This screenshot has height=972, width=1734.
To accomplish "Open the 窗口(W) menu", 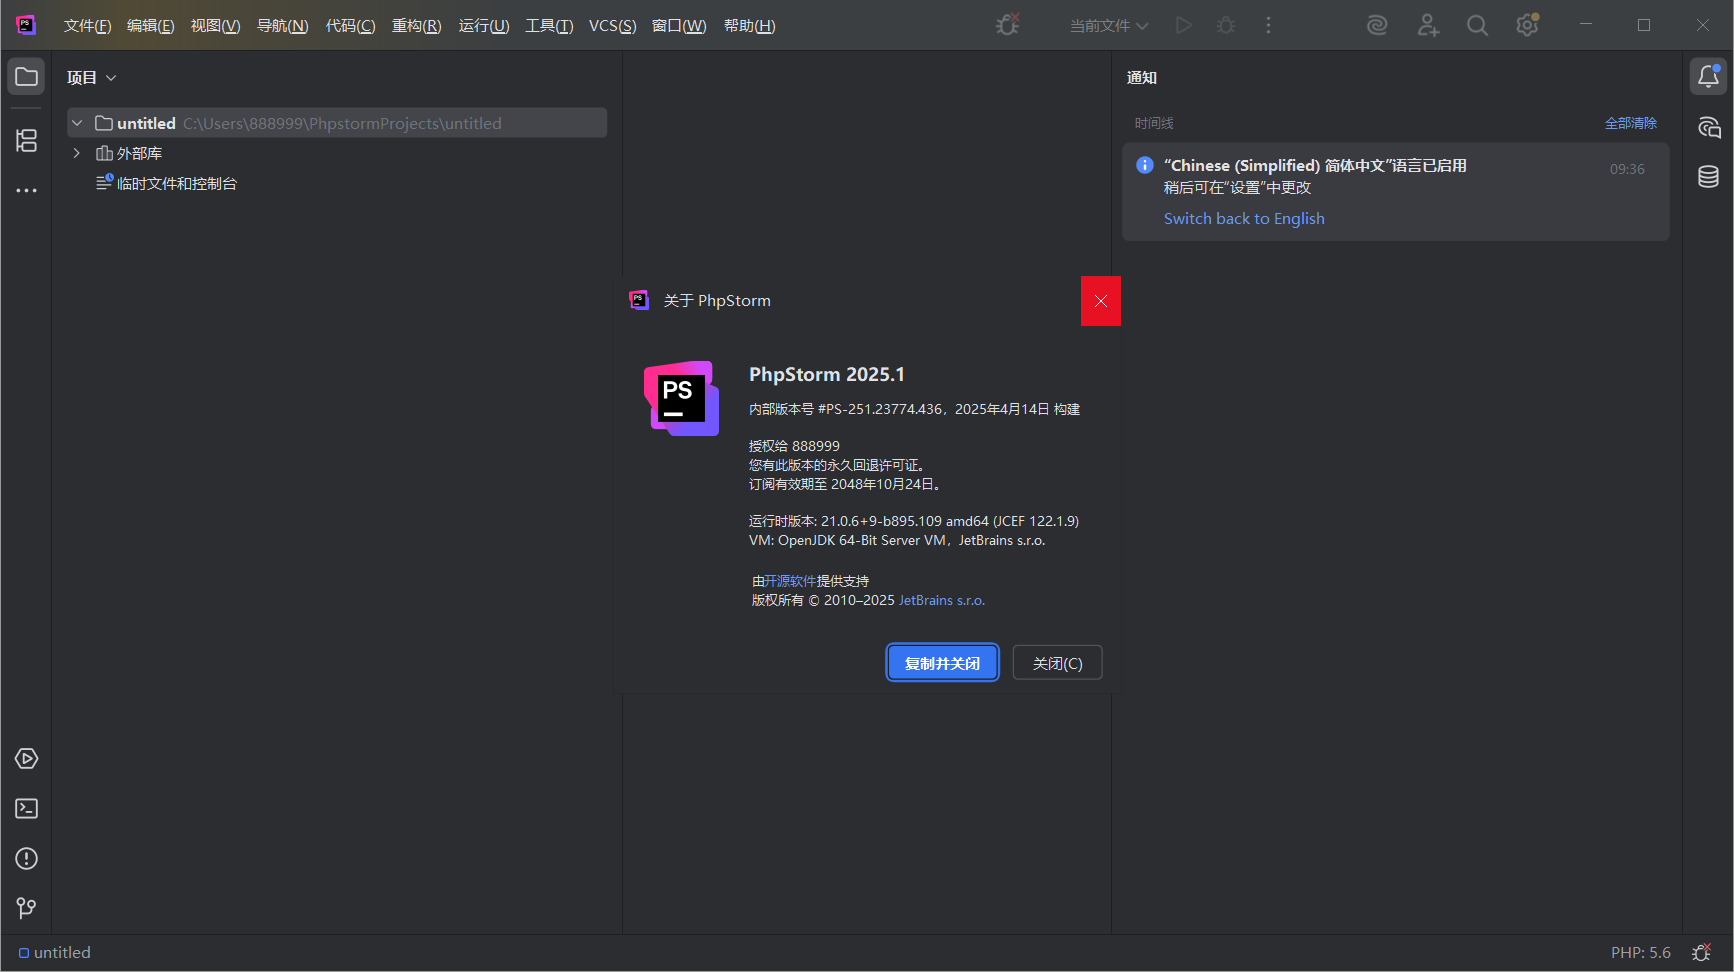I will coord(678,26).
